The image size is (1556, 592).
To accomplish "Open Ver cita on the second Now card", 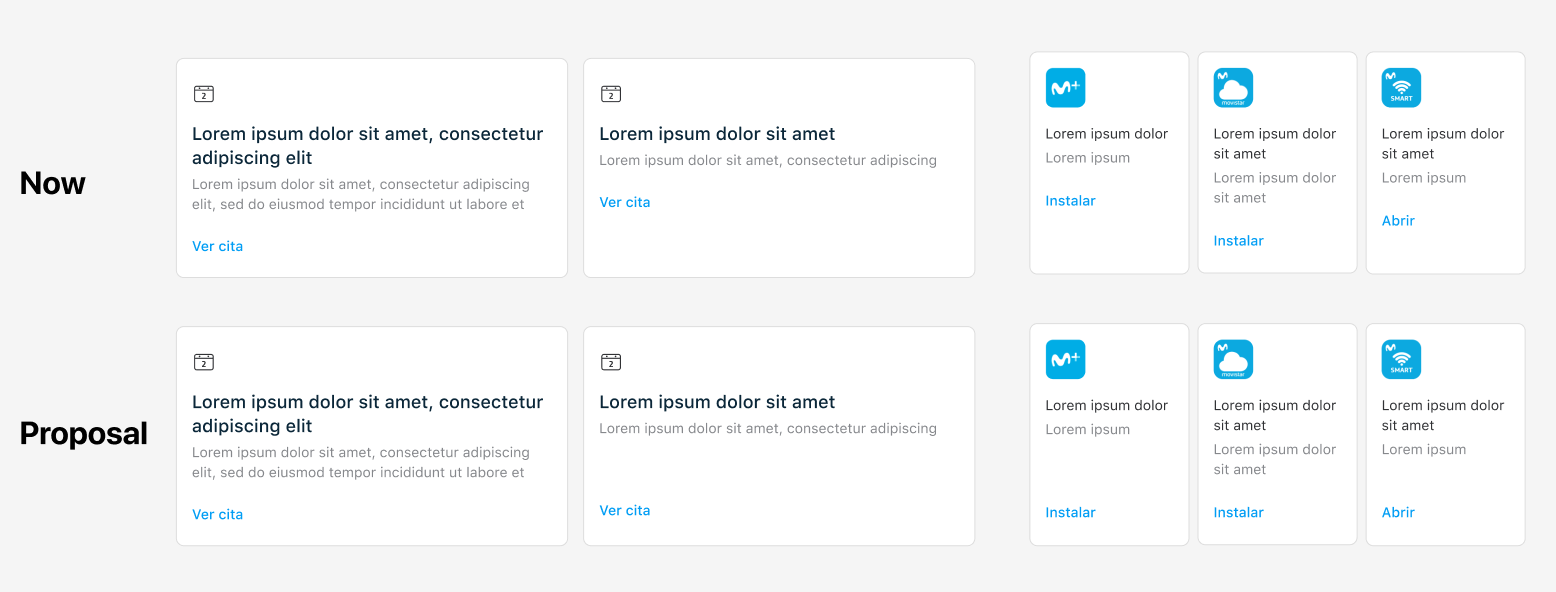I will [624, 201].
